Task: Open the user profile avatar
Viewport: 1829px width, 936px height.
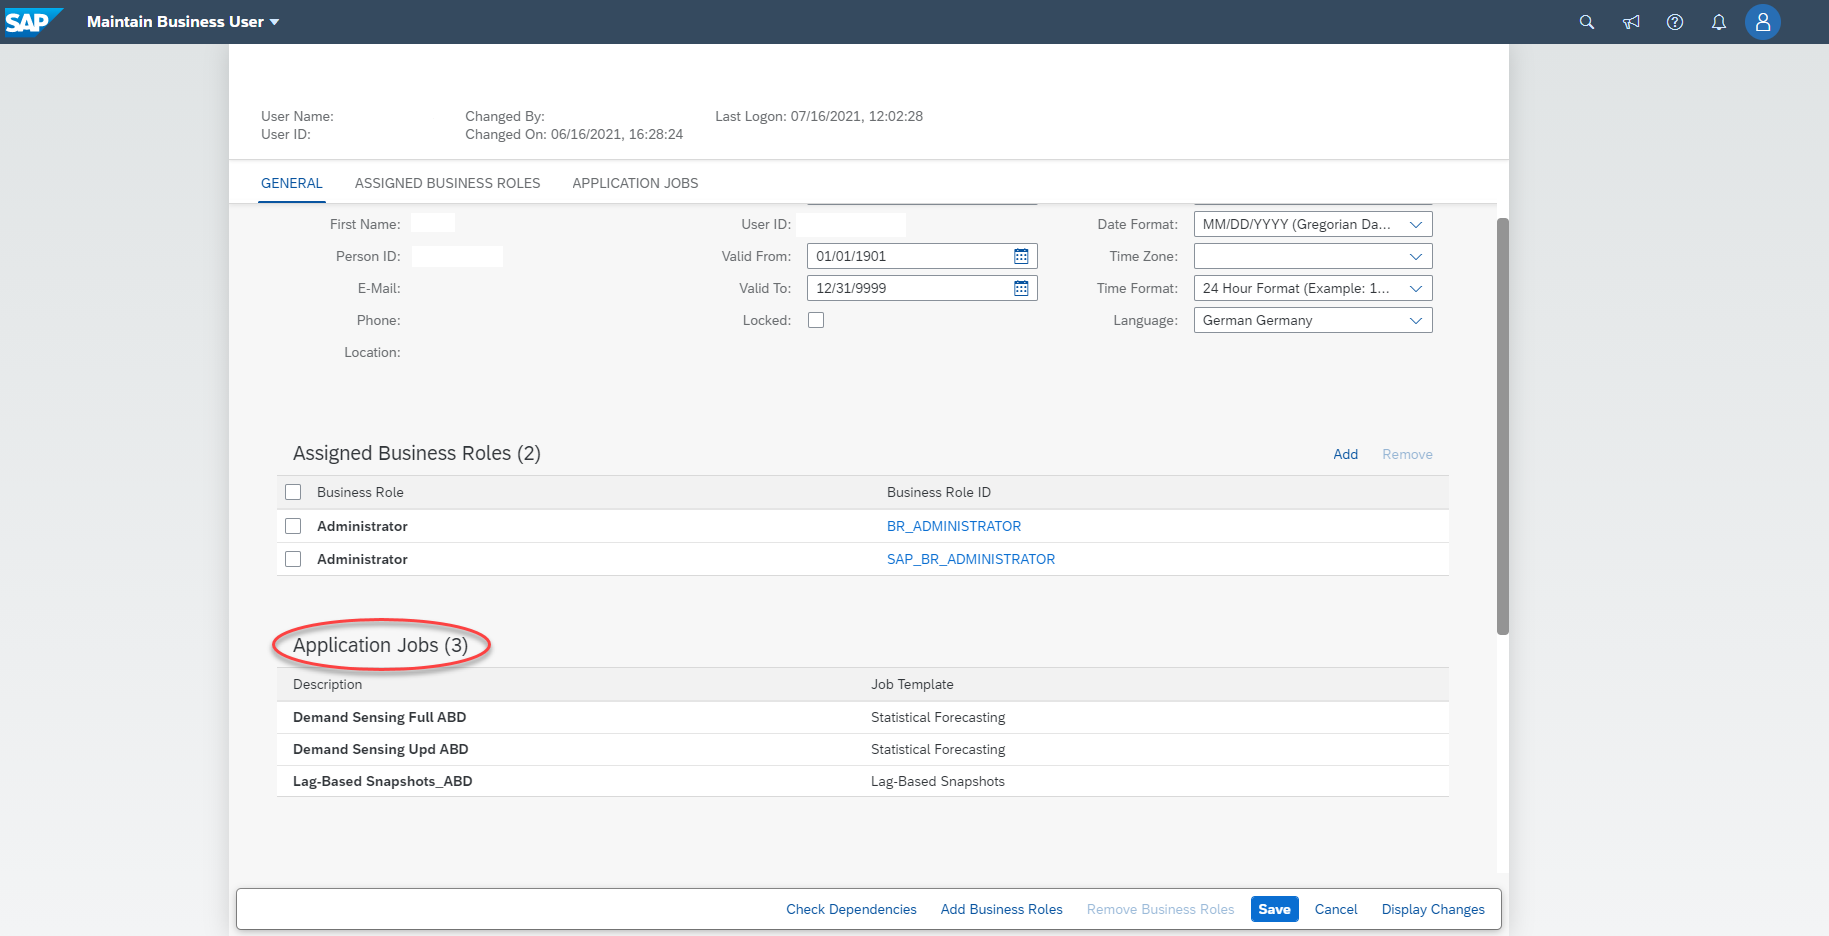Action: pos(1763,22)
